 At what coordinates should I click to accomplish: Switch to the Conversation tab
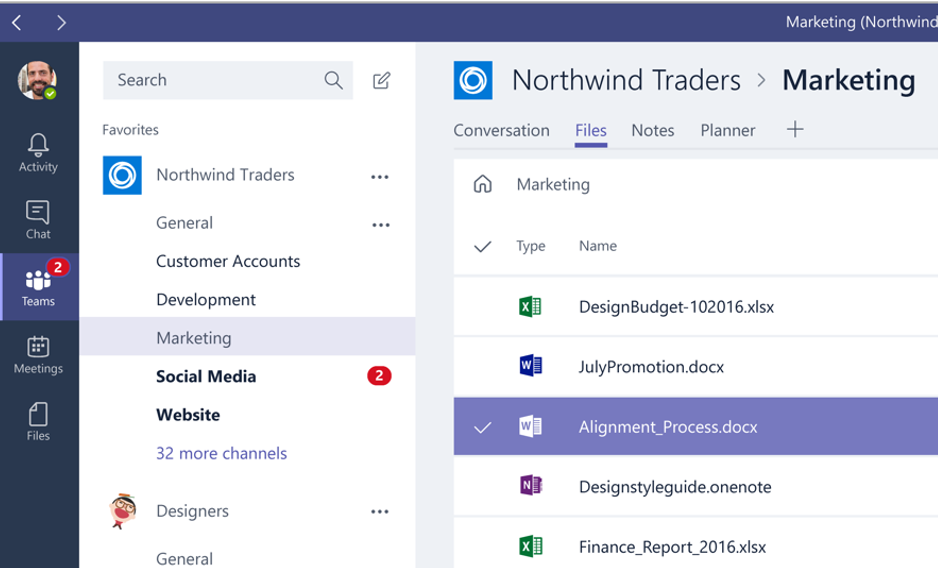(x=501, y=130)
